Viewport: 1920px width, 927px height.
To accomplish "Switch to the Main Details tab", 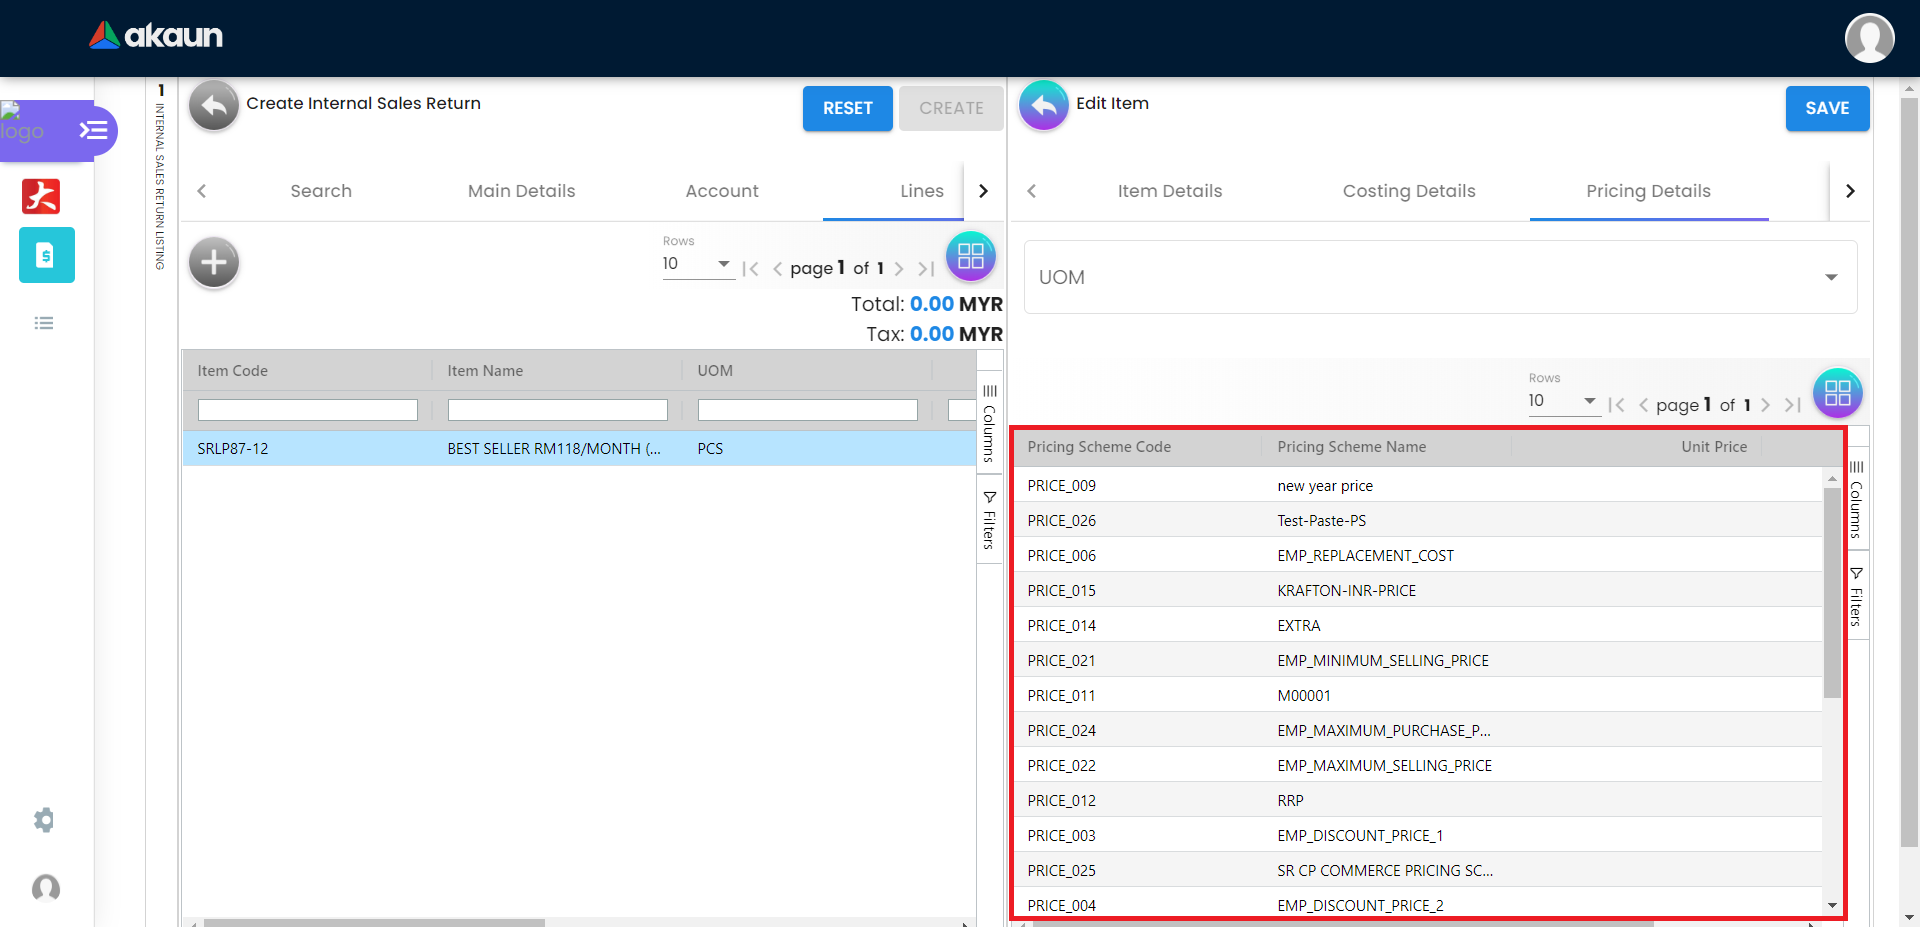I will coord(521,191).
